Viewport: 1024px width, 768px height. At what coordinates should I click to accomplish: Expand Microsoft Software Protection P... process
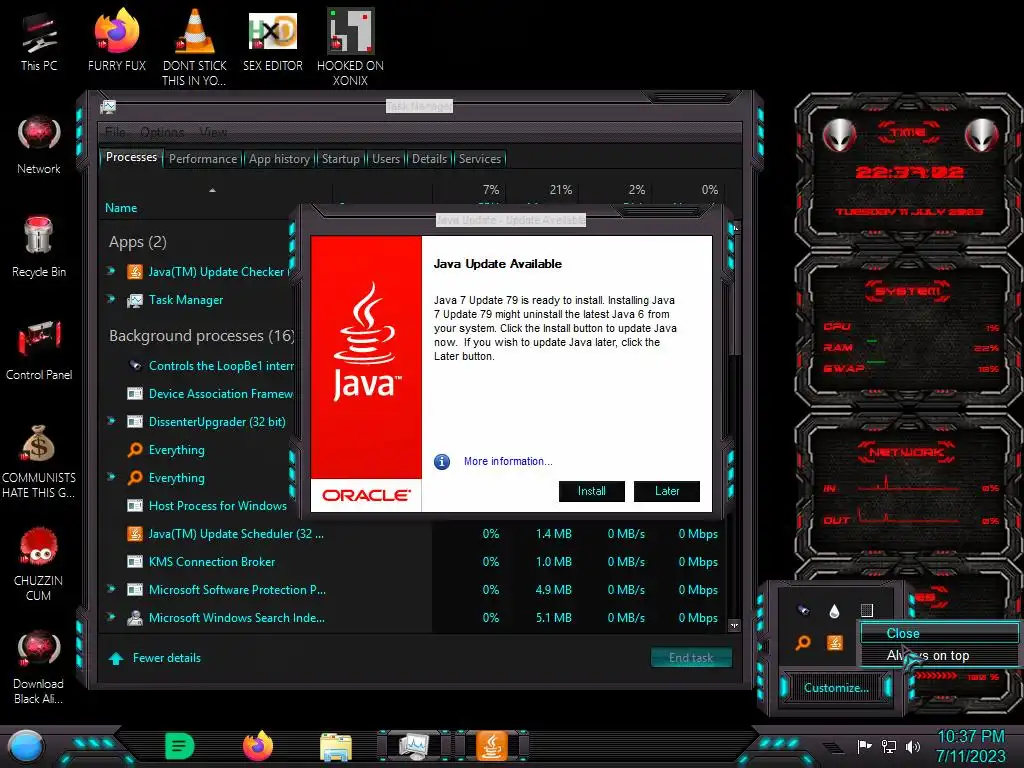pyautogui.click(x=111, y=588)
